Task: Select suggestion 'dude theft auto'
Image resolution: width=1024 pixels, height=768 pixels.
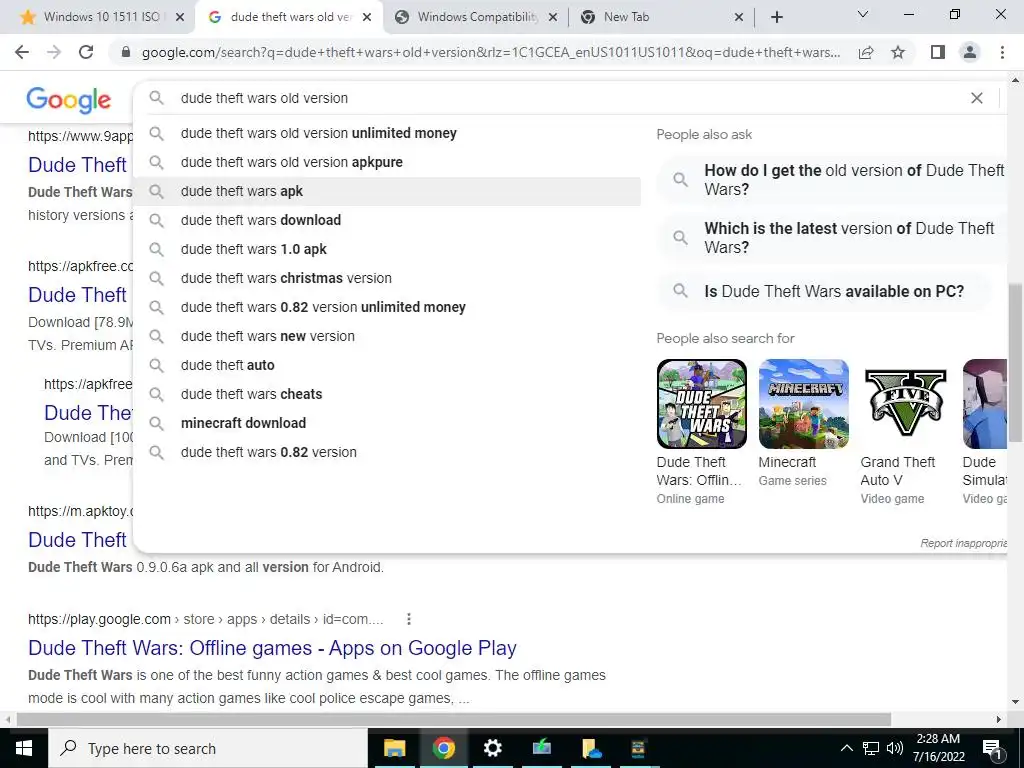Action: coord(387,365)
